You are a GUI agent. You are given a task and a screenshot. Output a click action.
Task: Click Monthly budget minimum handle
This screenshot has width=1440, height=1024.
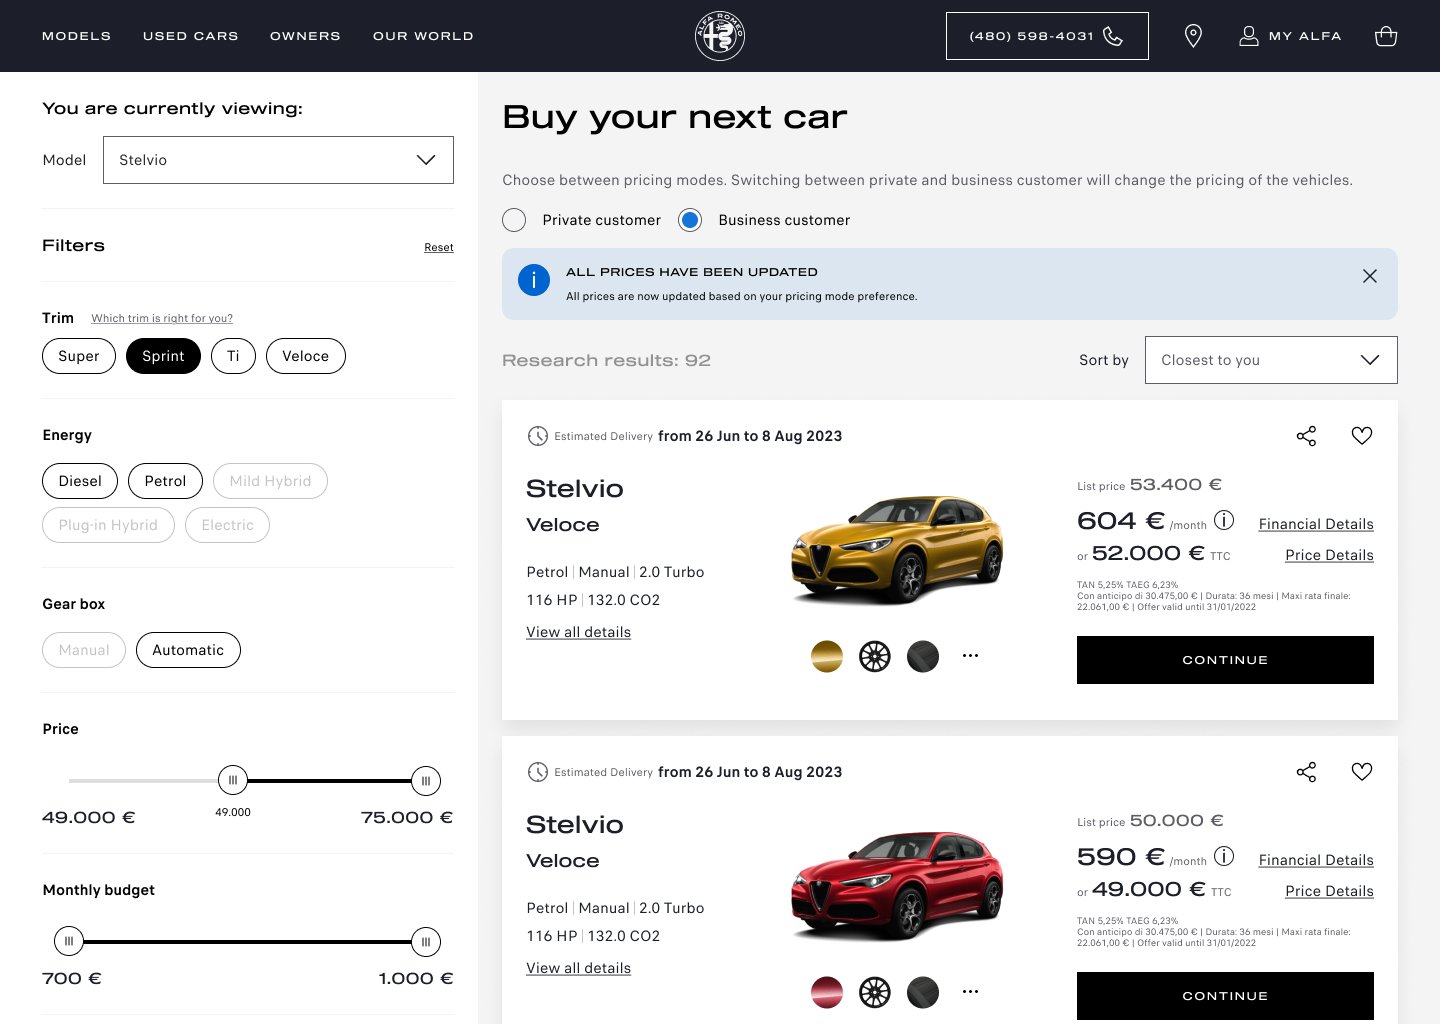coord(69,942)
